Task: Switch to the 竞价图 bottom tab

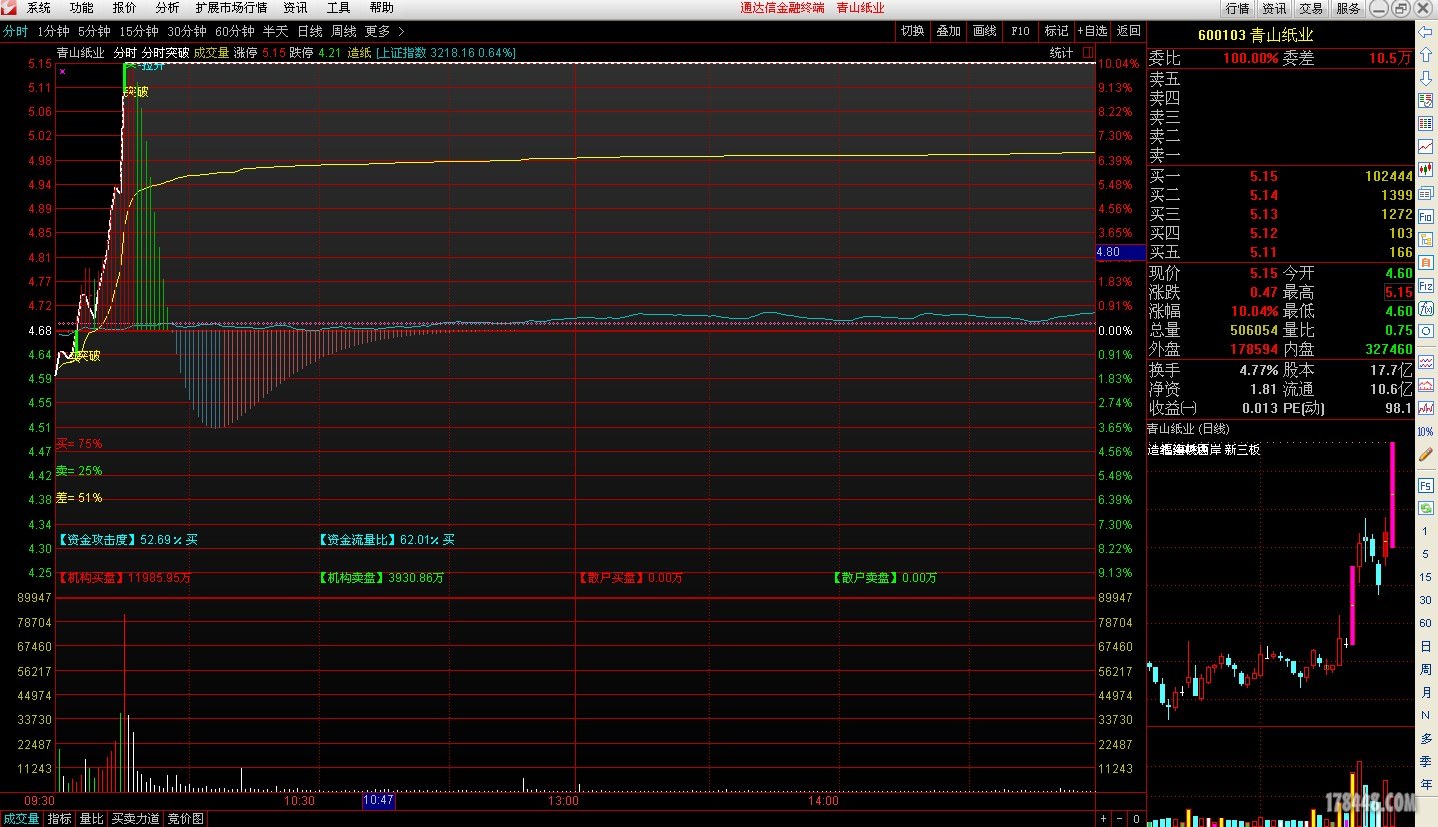Action: tap(185, 819)
